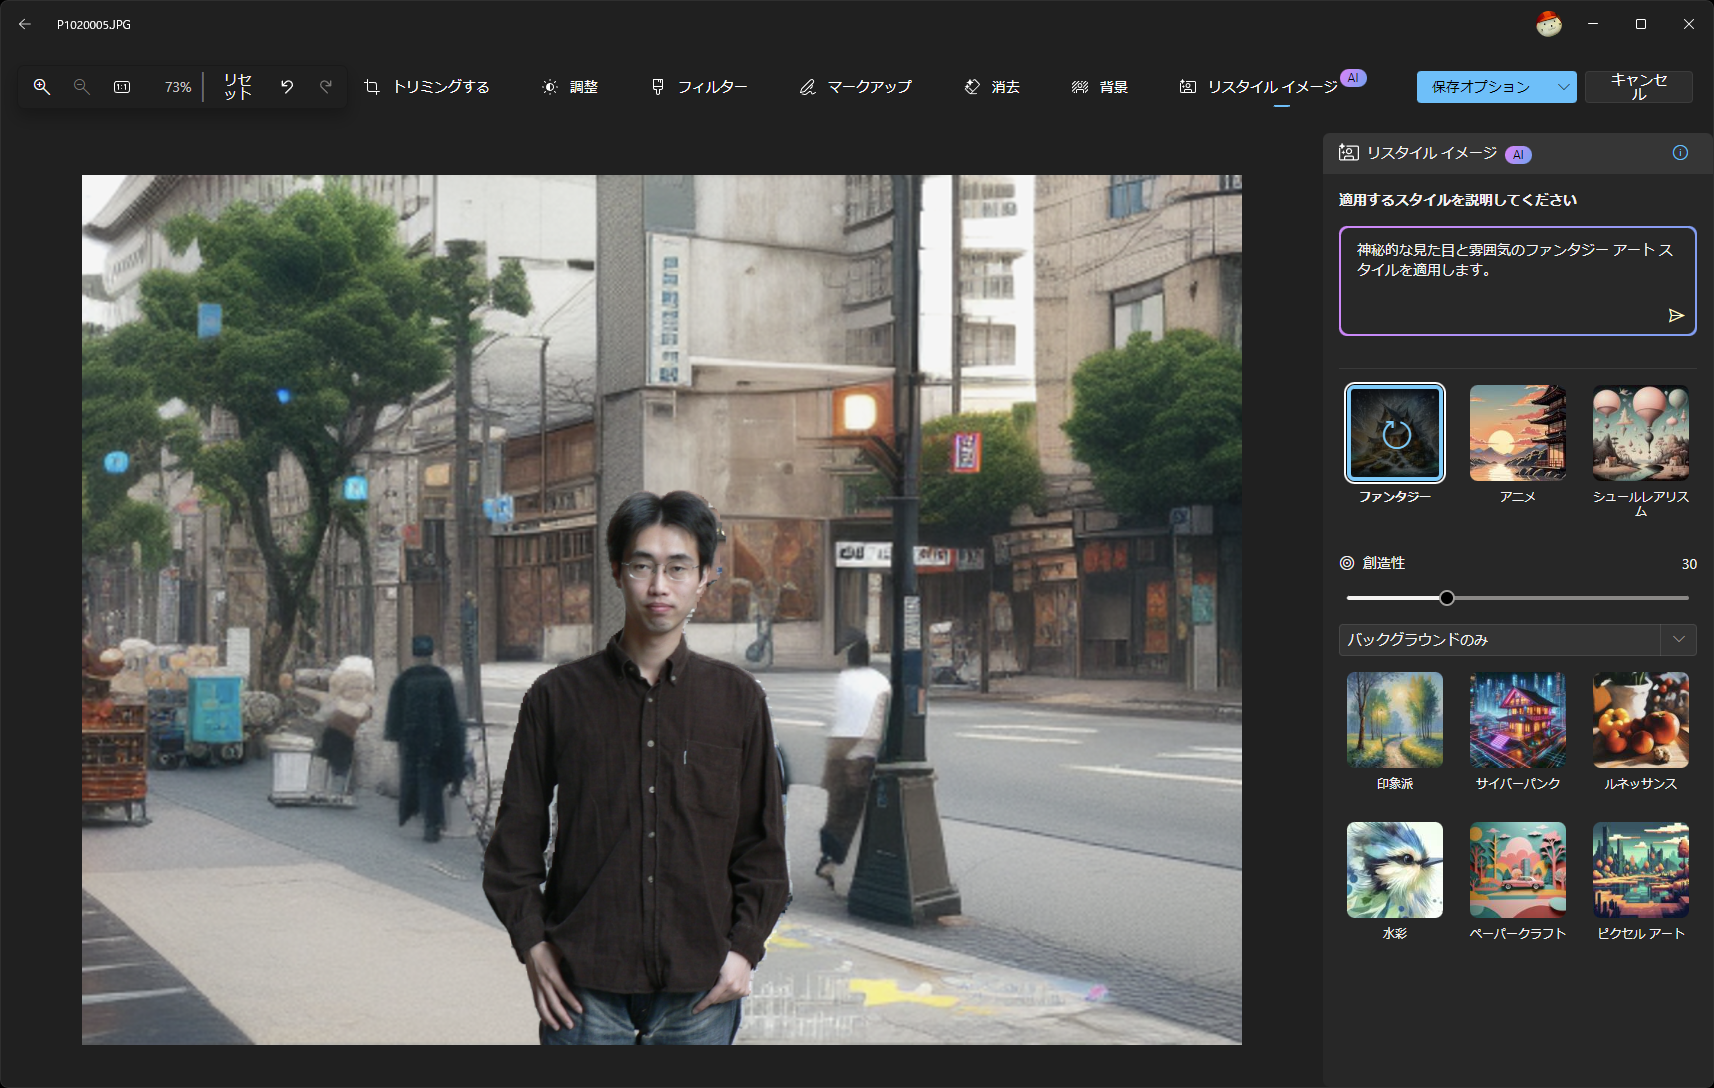Click the 創造性 value 30
Image resolution: width=1714 pixels, height=1088 pixels.
1689,564
